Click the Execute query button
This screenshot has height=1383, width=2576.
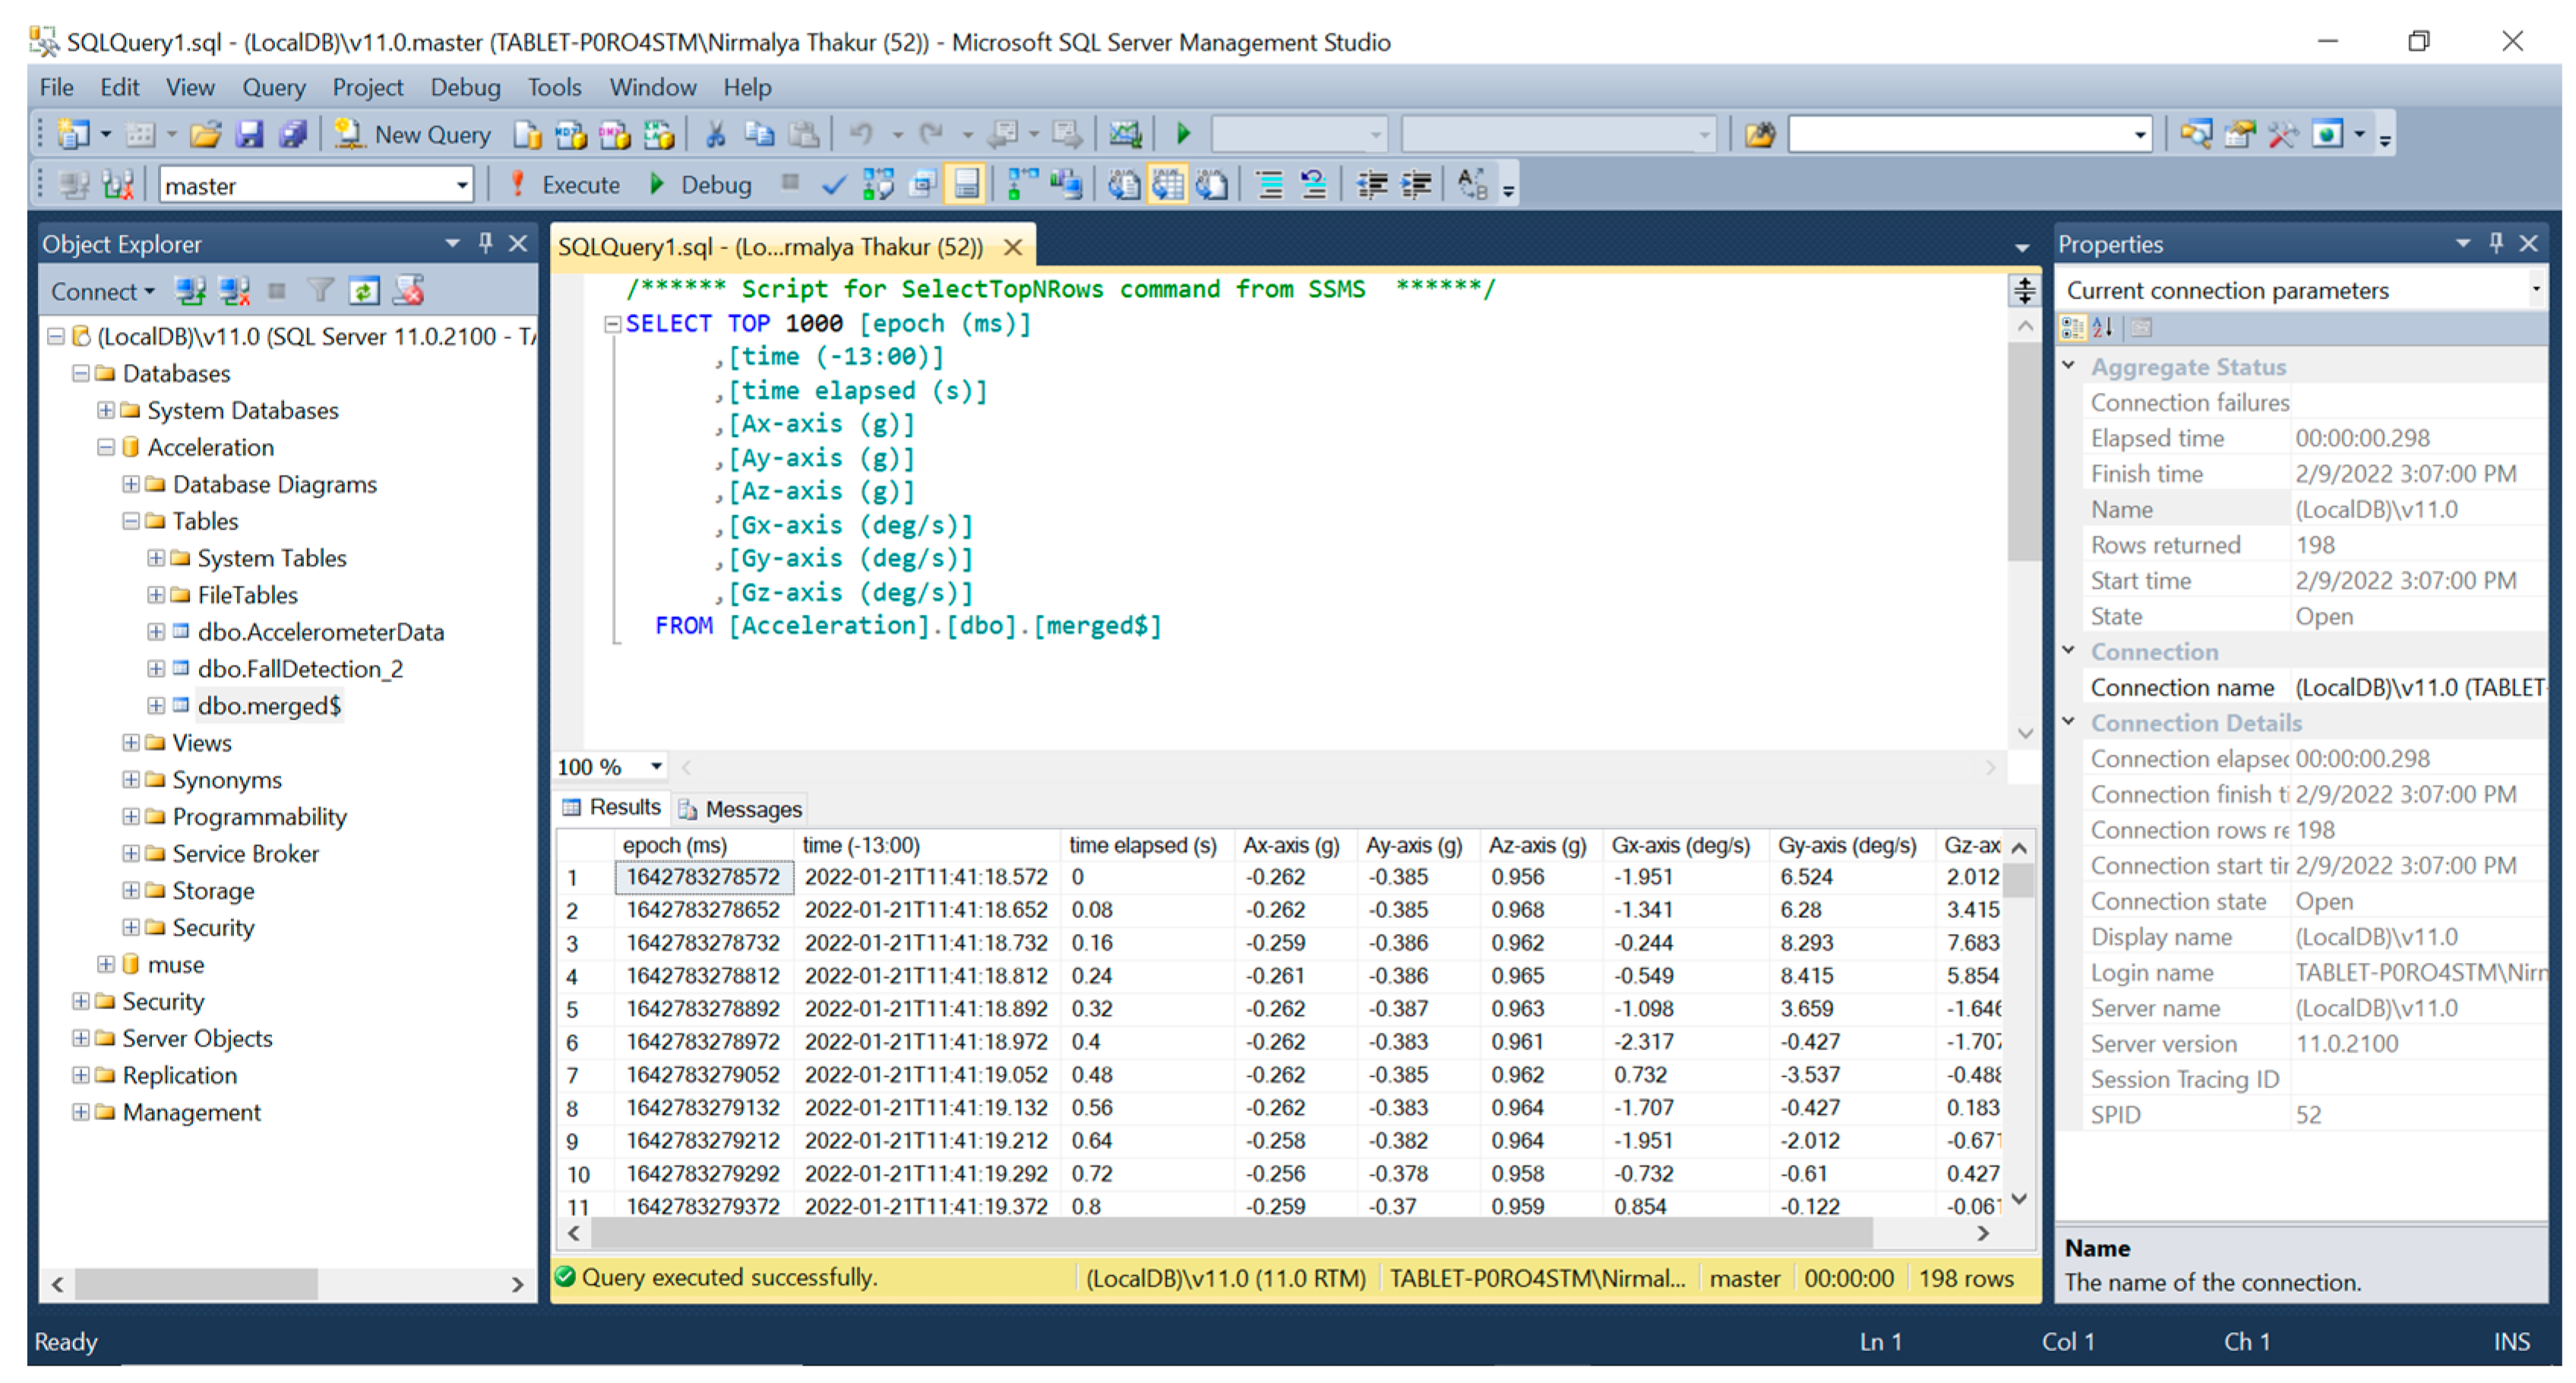(566, 185)
